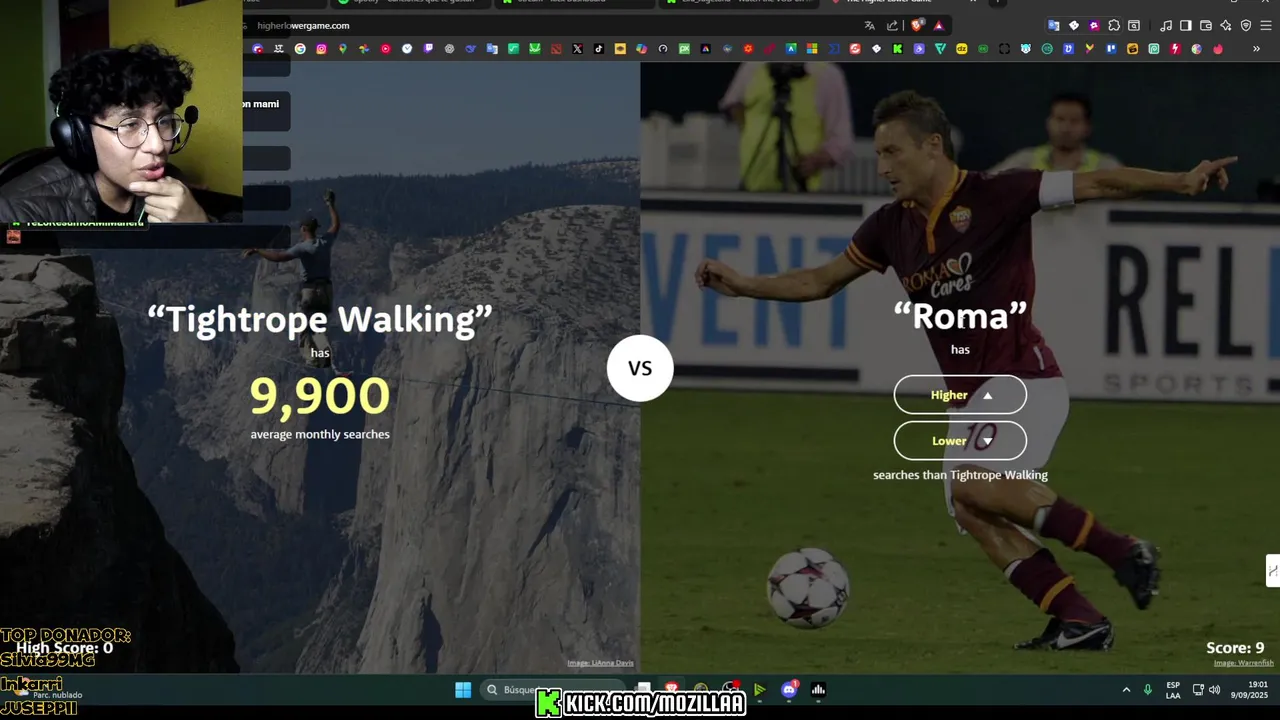The width and height of the screenshot is (1280, 720).
Task: Open the clock showing 19:01
Action: point(1250,690)
